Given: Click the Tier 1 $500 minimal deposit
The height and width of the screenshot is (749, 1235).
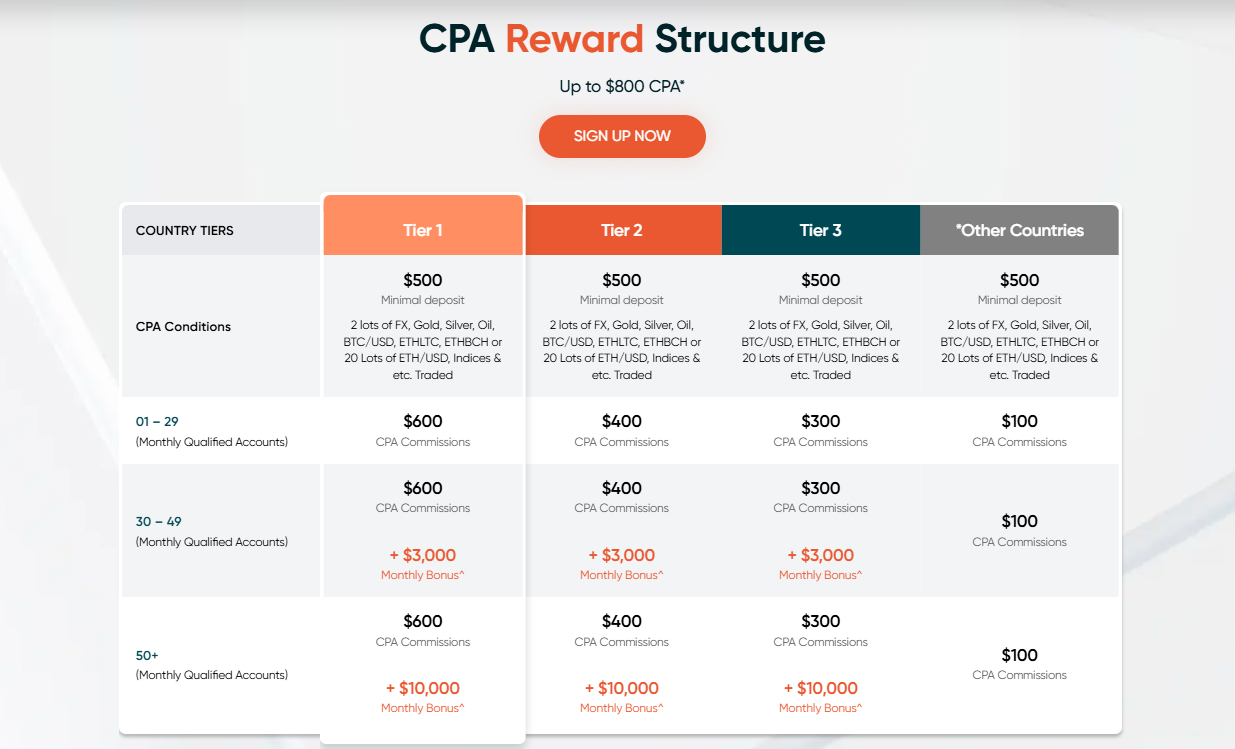Looking at the screenshot, I should (423, 281).
